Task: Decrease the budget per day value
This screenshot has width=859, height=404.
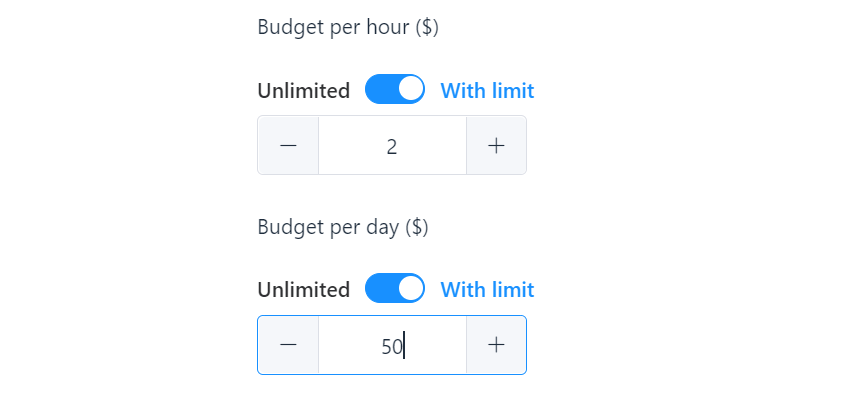Action: point(288,345)
